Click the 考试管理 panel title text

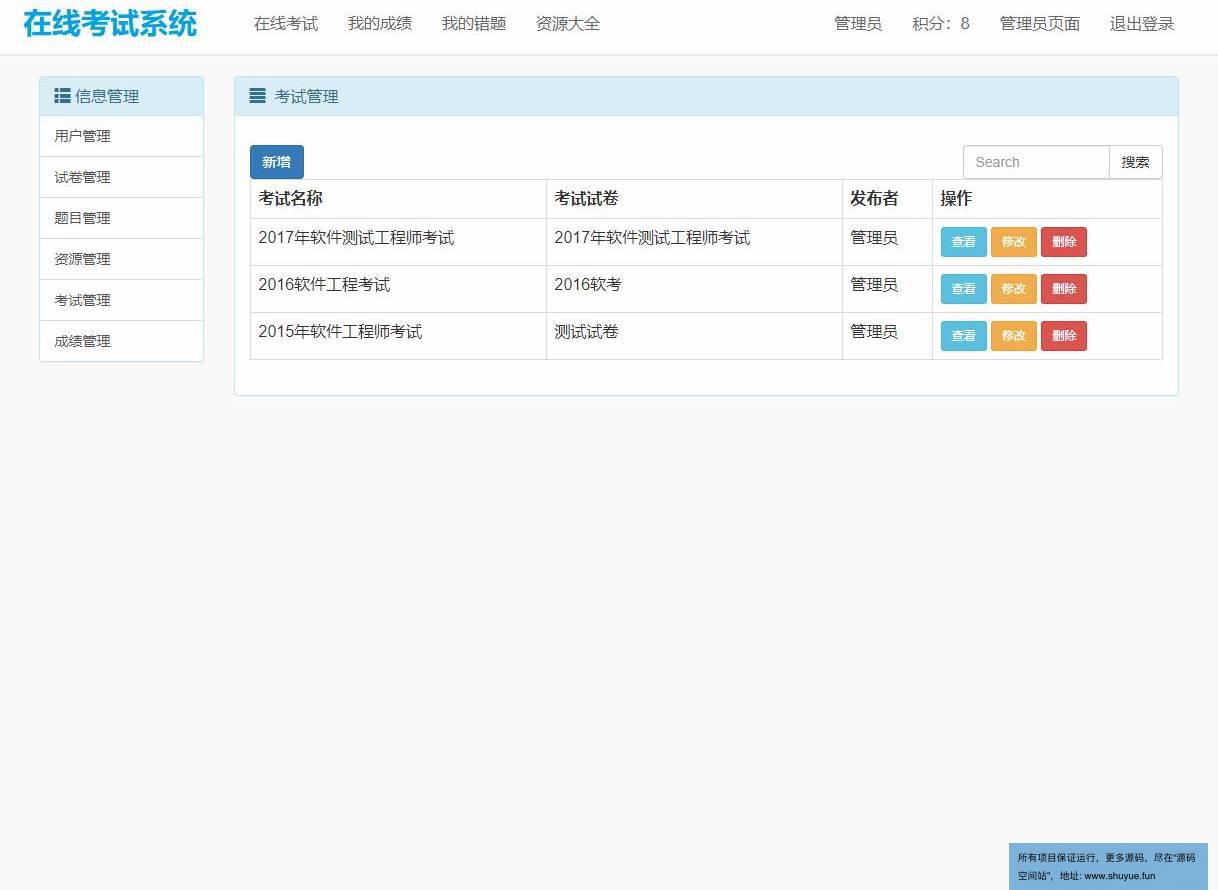click(307, 97)
